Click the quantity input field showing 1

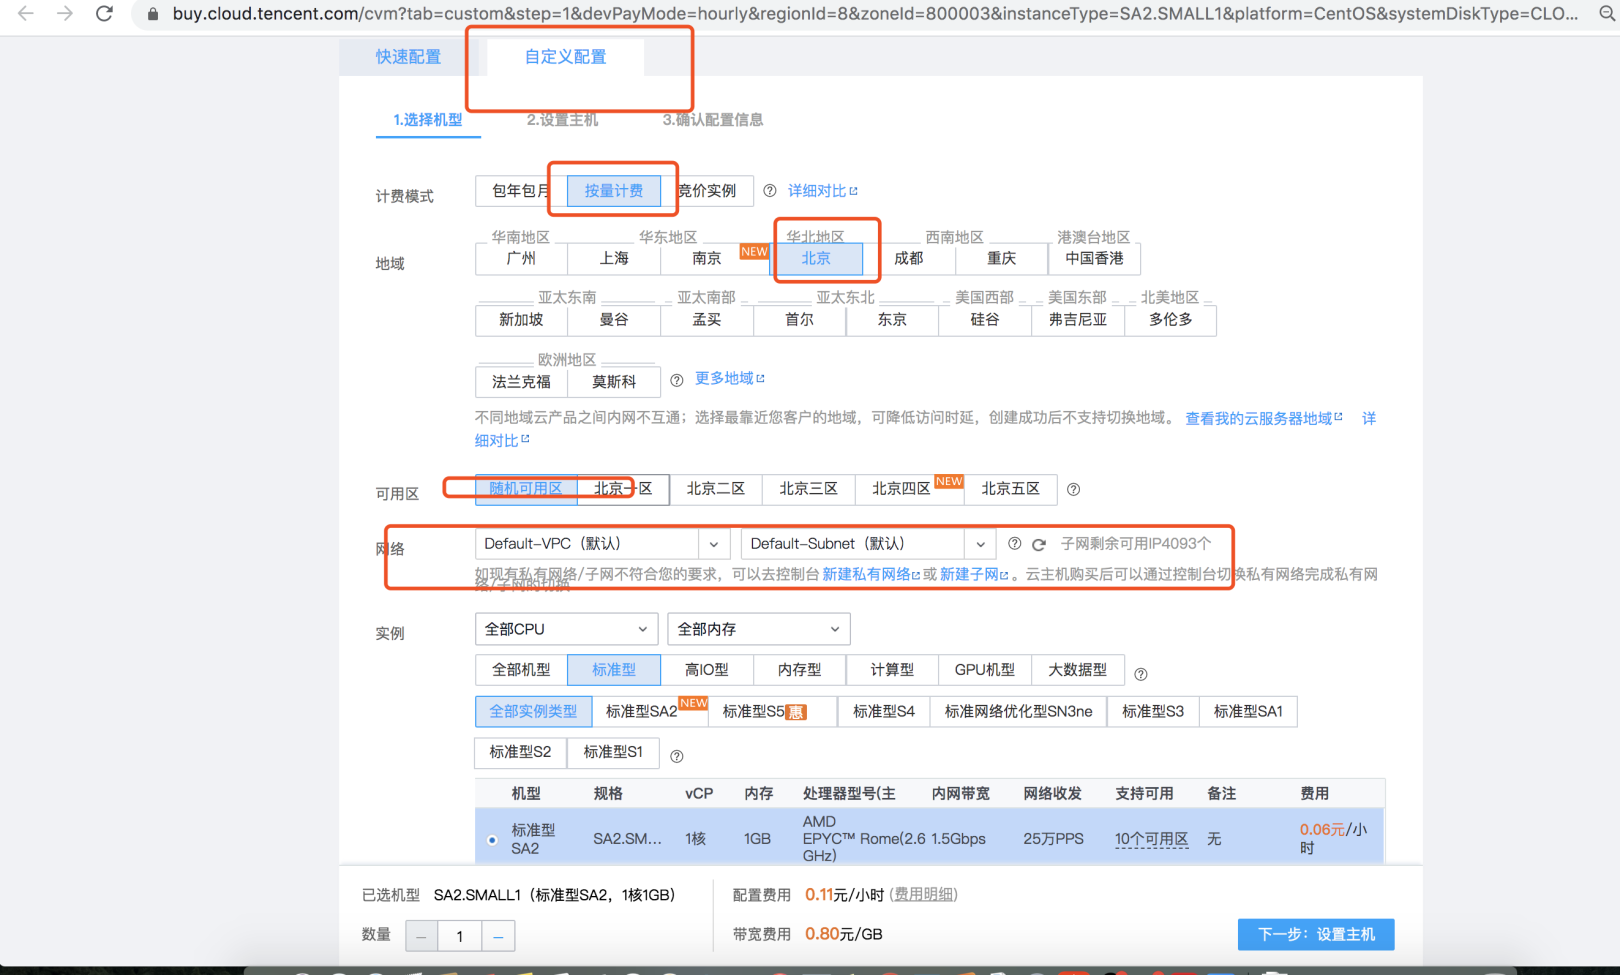pyautogui.click(x=460, y=936)
